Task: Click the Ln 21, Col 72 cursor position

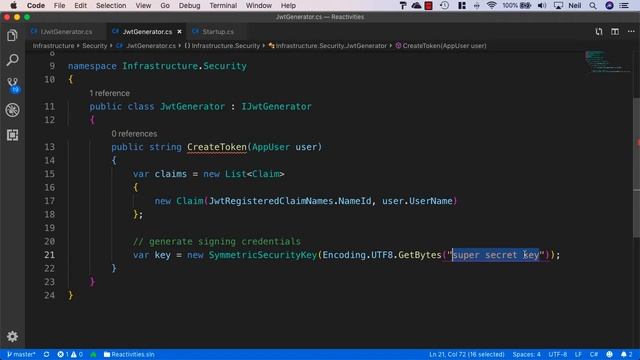Action: click(x=467, y=354)
